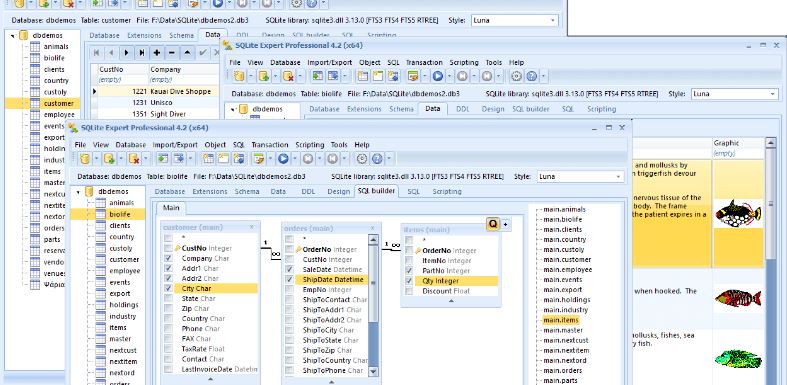Select the holdings table in front window tree

(124, 305)
